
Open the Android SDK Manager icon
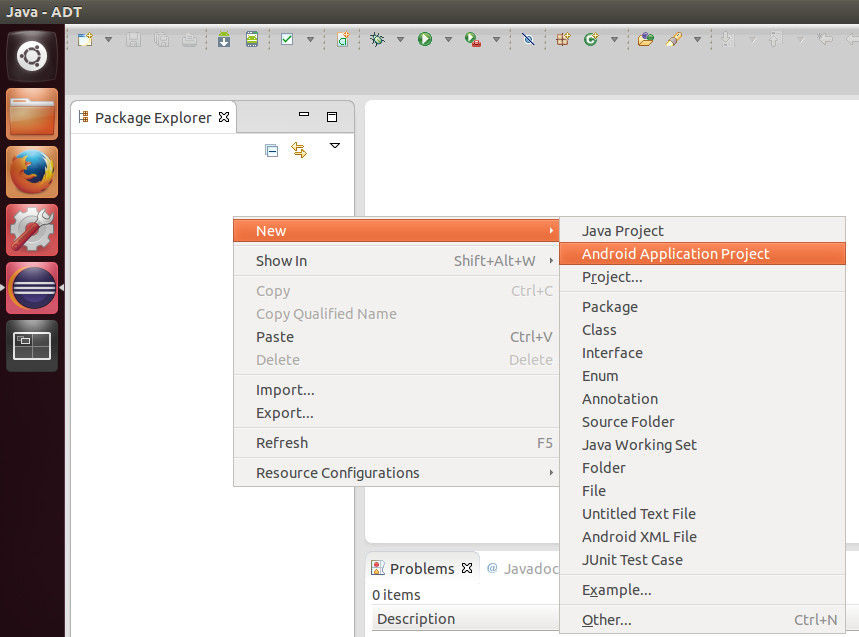point(224,39)
